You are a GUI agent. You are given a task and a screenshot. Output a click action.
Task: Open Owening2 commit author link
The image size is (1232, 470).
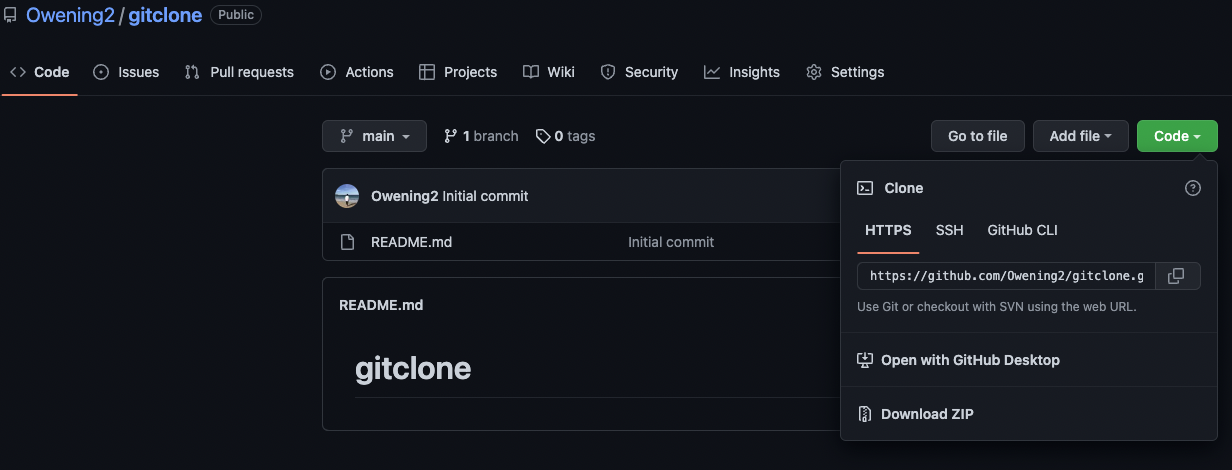405,196
